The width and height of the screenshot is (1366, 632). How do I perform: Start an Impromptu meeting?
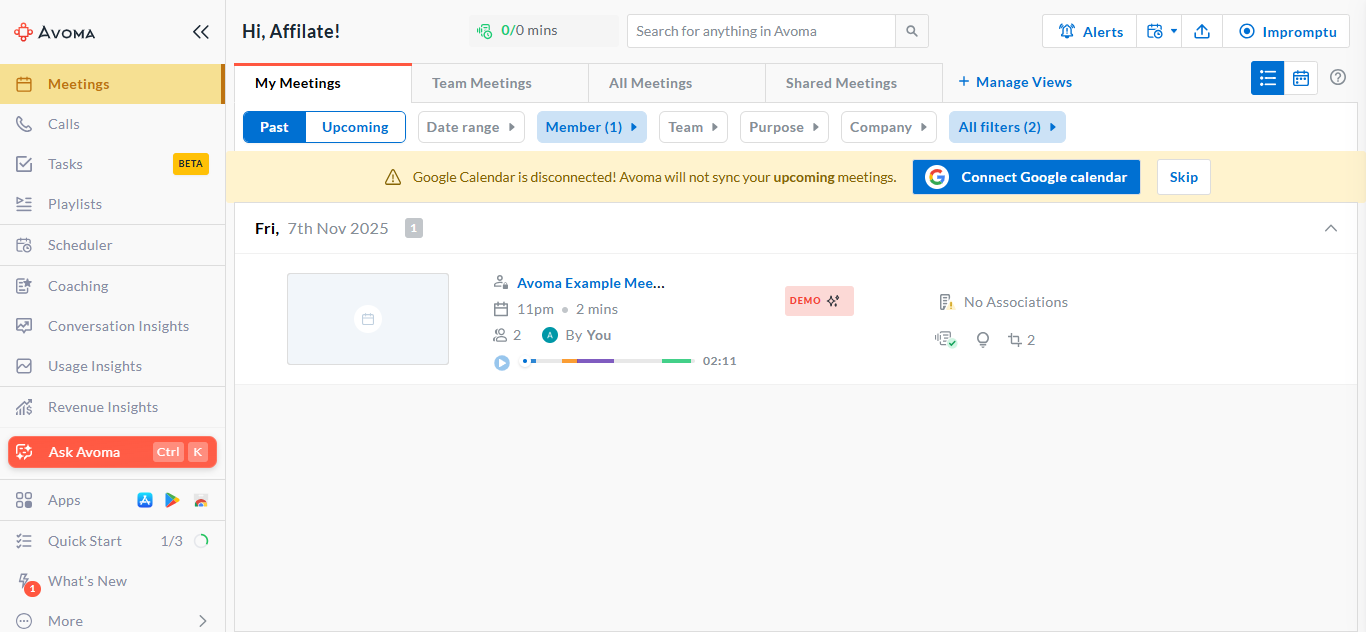pos(1286,31)
